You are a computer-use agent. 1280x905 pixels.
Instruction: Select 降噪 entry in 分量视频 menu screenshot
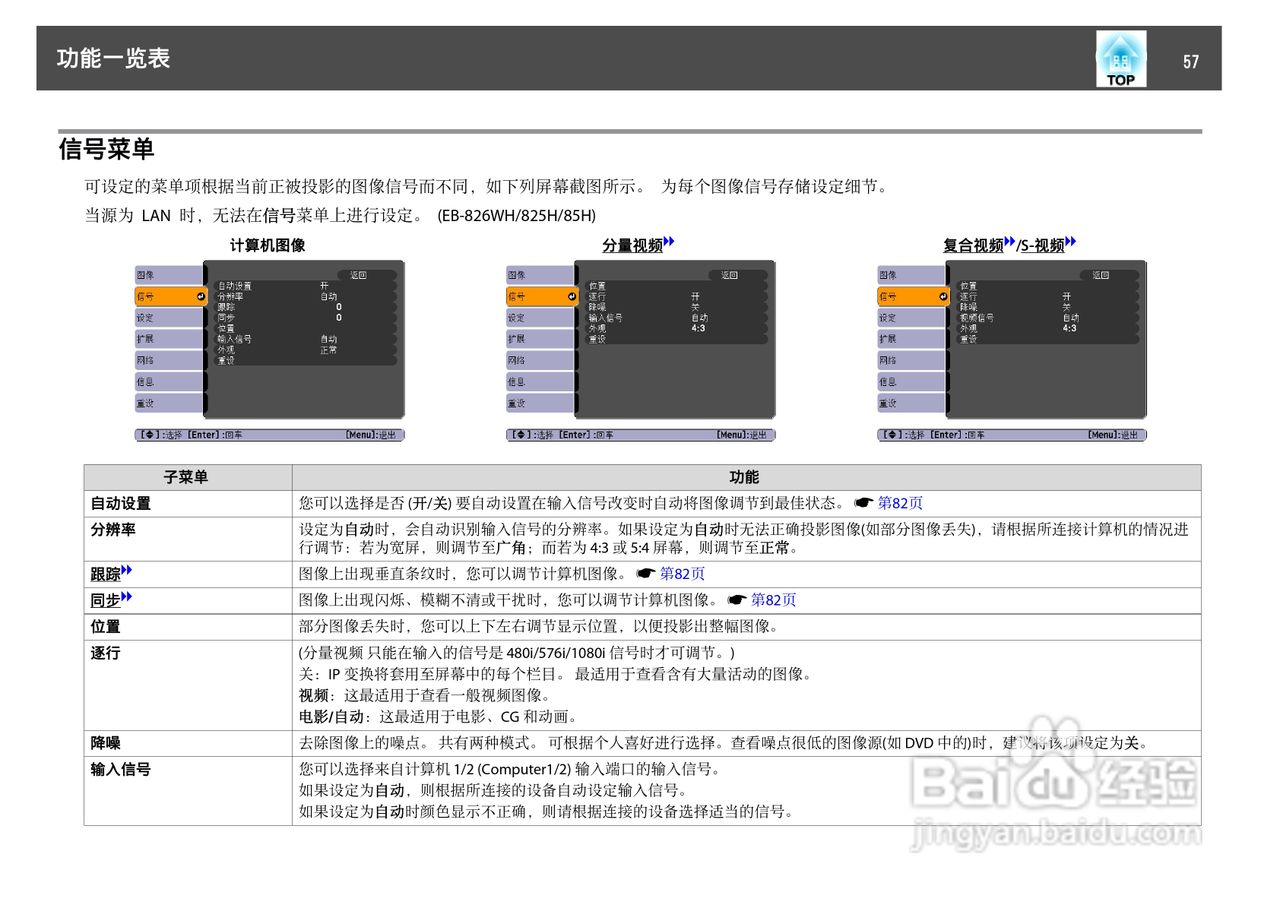click(x=675, y=307)
